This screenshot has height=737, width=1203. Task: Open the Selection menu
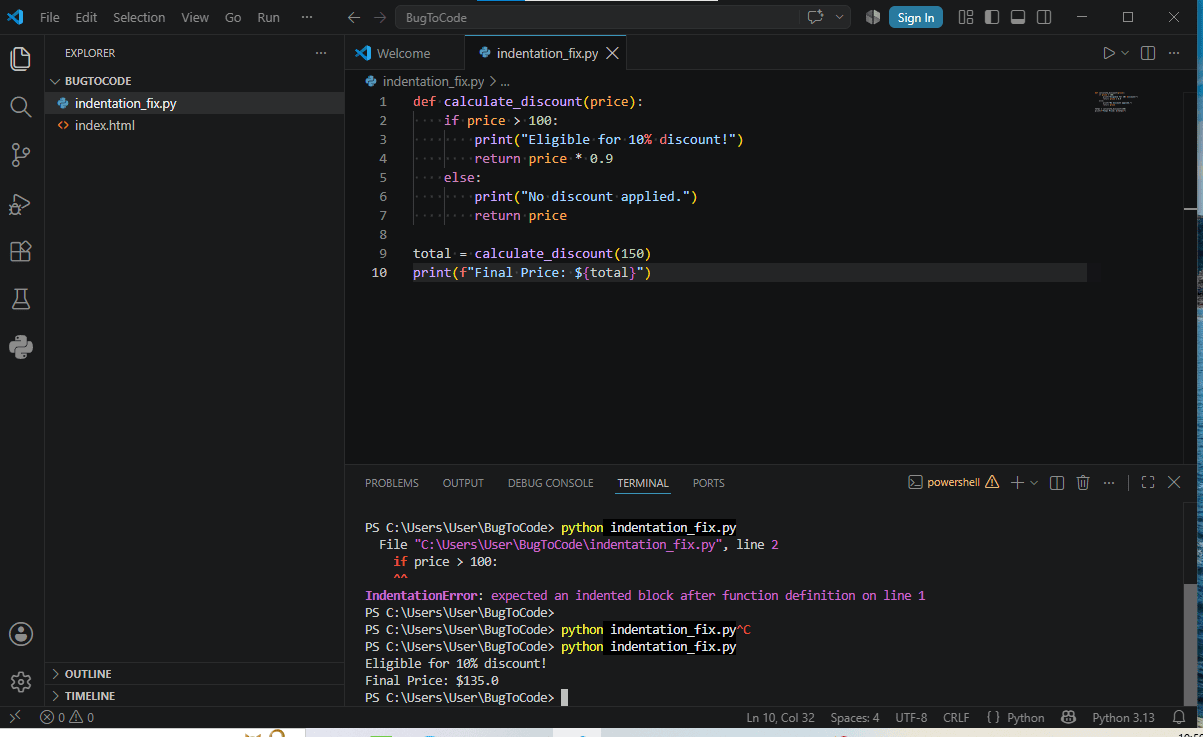(139, 17)
